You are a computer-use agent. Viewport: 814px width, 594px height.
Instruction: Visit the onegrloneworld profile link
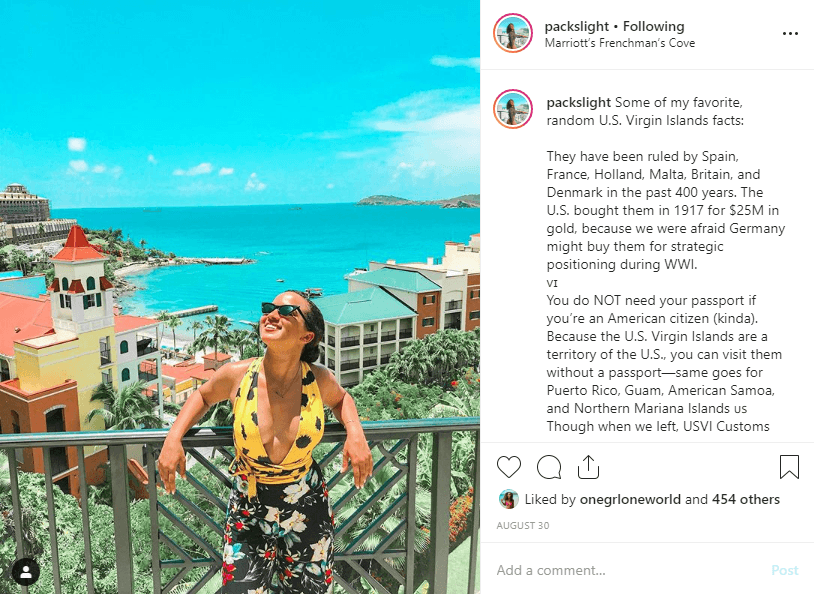pyautogui.click(x=630, y=500)
